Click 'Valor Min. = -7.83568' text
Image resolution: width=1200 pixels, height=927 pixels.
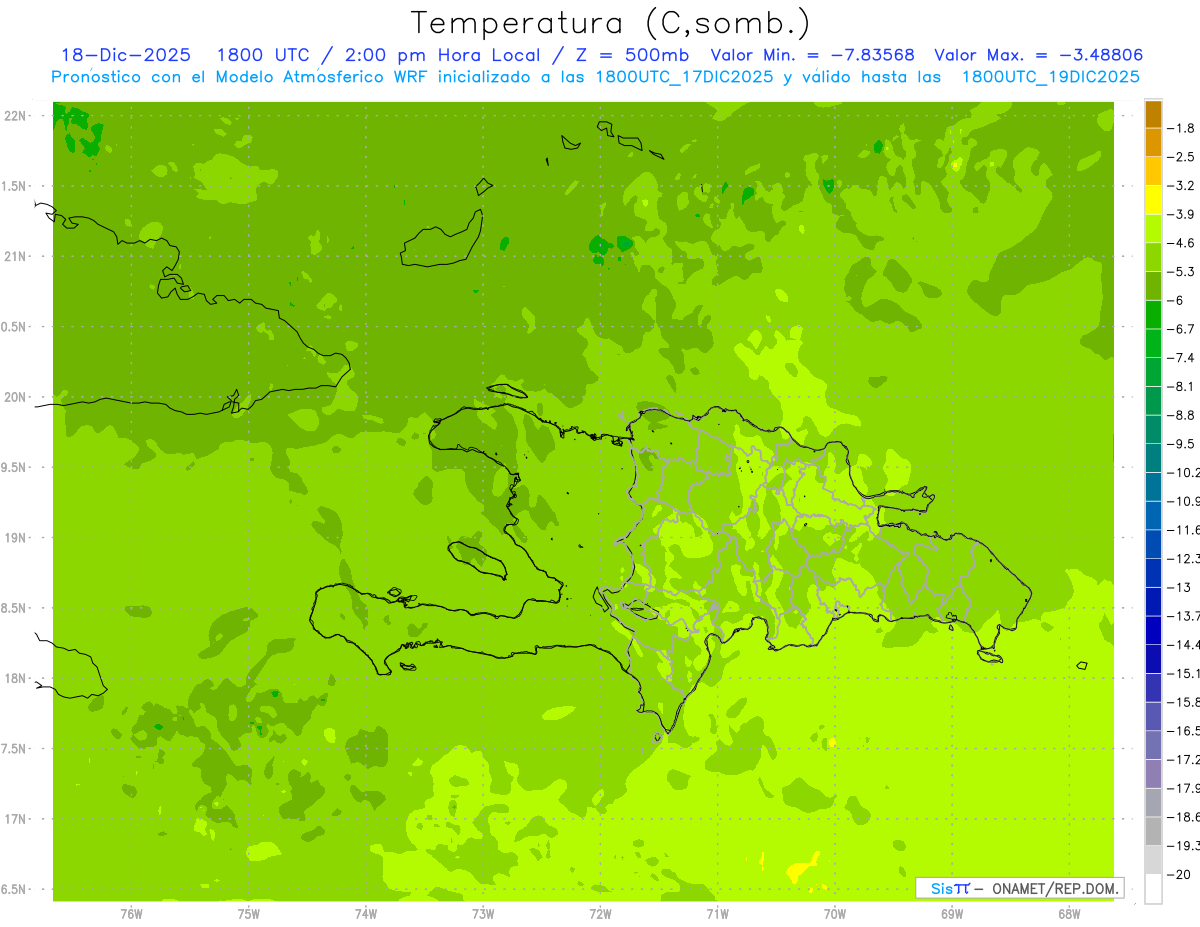tap(813, 56)
